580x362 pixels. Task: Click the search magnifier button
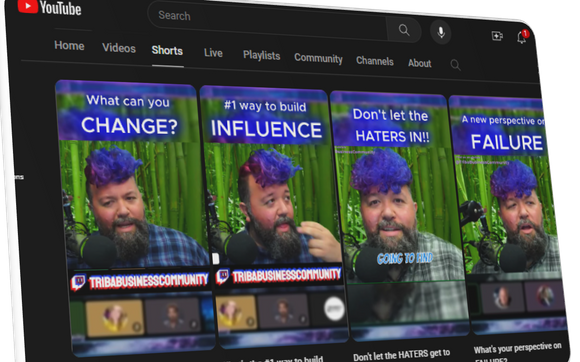click(404, 30)
